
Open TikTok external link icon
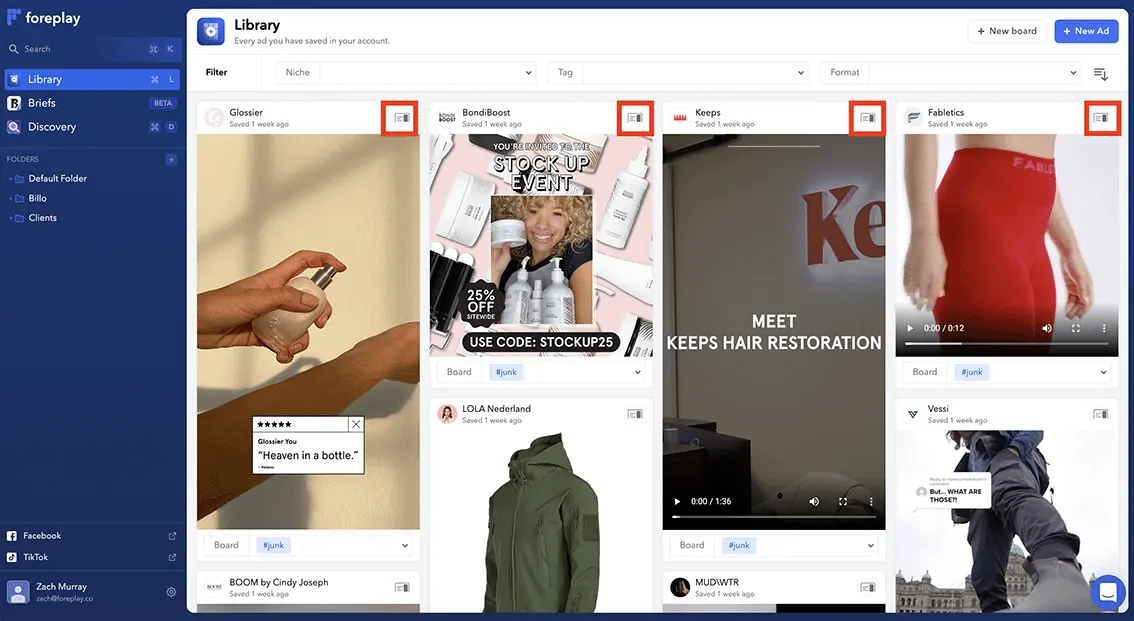coord(172,557)
